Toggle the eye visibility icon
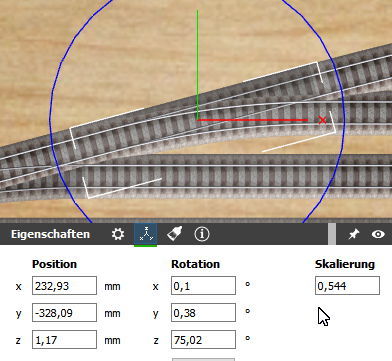Viewport: 392px width, 361px height. 378,234
